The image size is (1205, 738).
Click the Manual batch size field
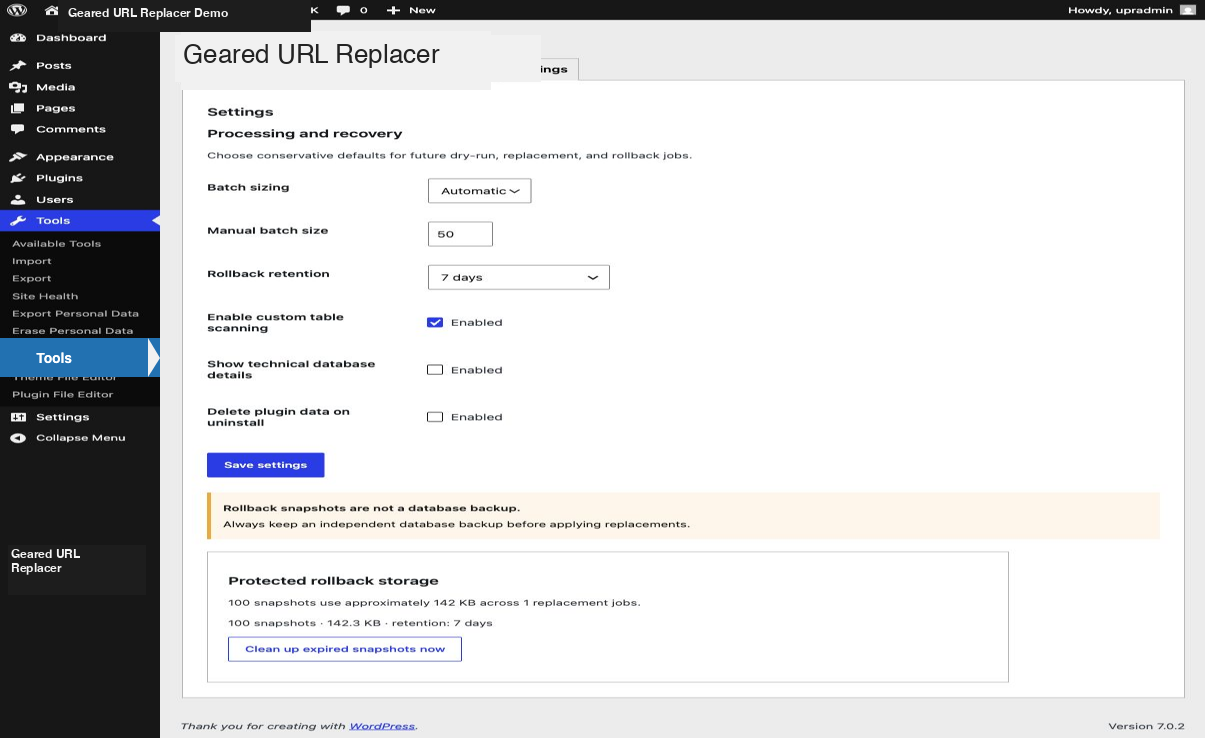[460, 234]
